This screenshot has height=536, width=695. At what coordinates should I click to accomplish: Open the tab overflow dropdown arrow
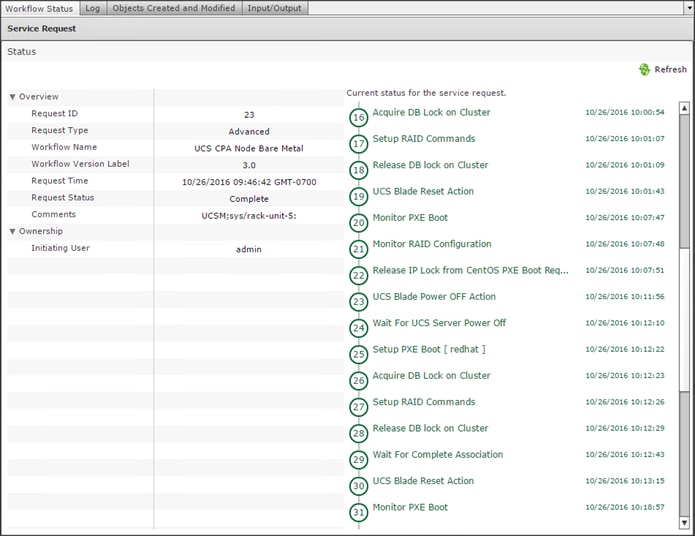point(689,8)
